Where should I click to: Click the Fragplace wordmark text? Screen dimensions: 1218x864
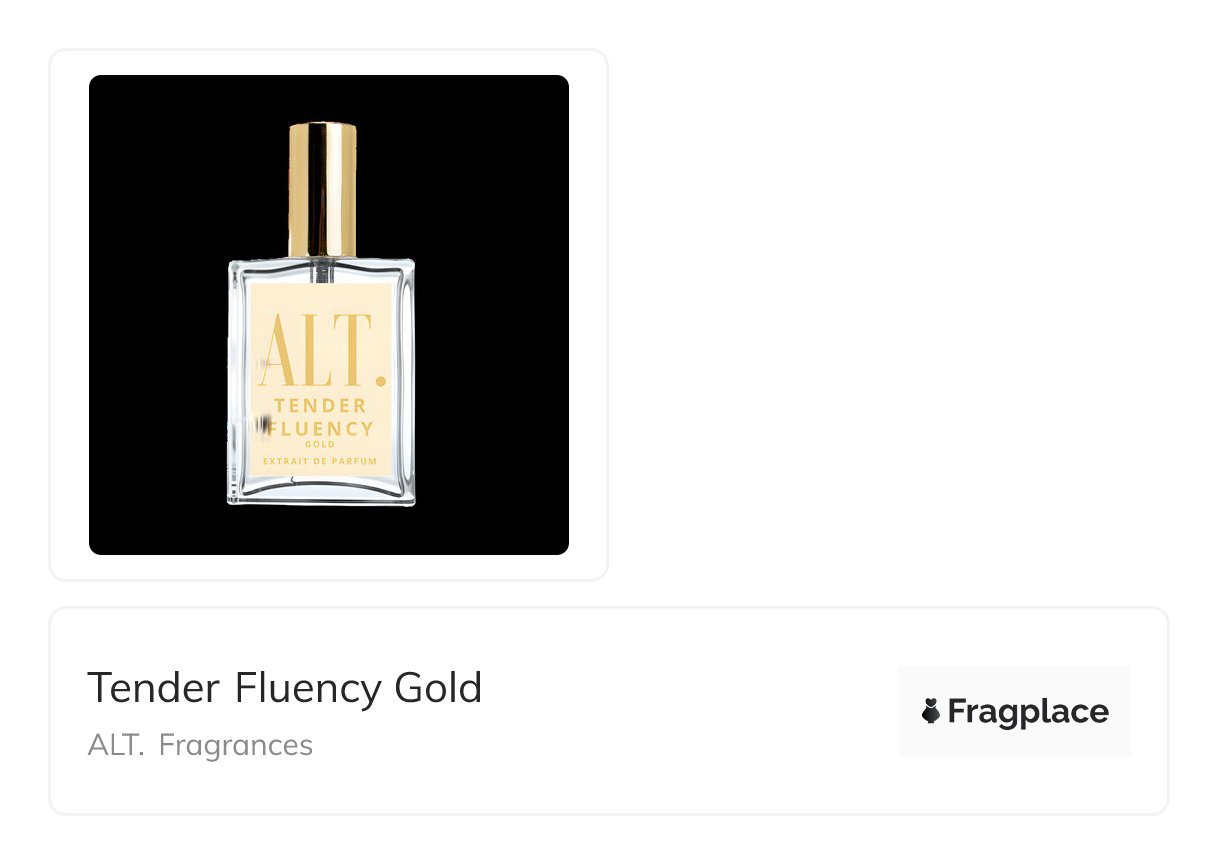pos(1028,712)
